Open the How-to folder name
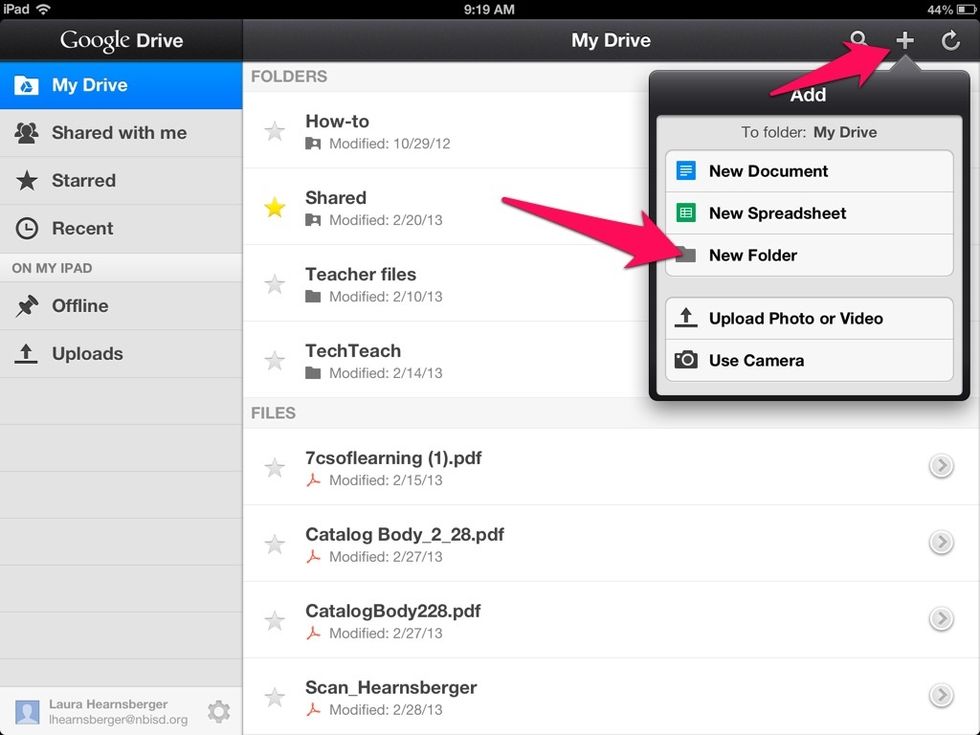980x735 pixels. click(338, 121)
